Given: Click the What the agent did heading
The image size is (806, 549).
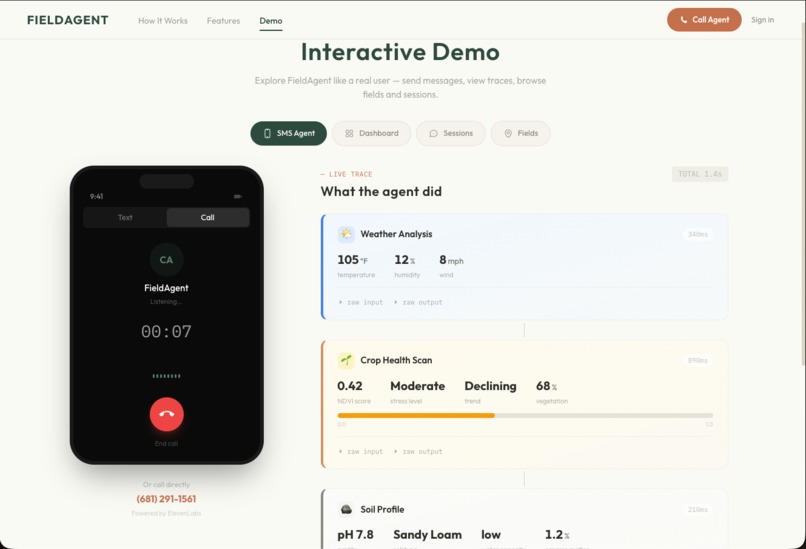Looking at the screenshot, I should pos(381,192).
